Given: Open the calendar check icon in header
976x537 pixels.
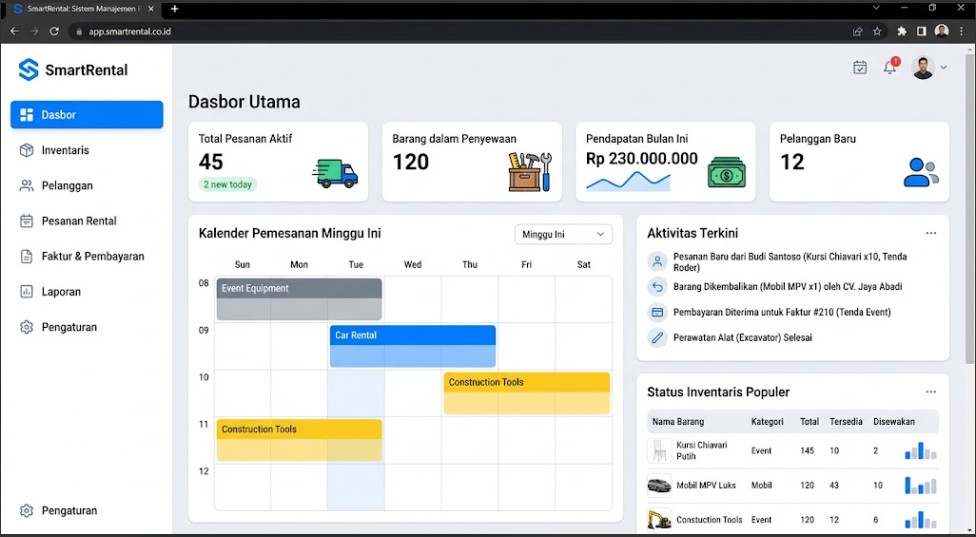Looking at the screenshot, I should [860, 67].
